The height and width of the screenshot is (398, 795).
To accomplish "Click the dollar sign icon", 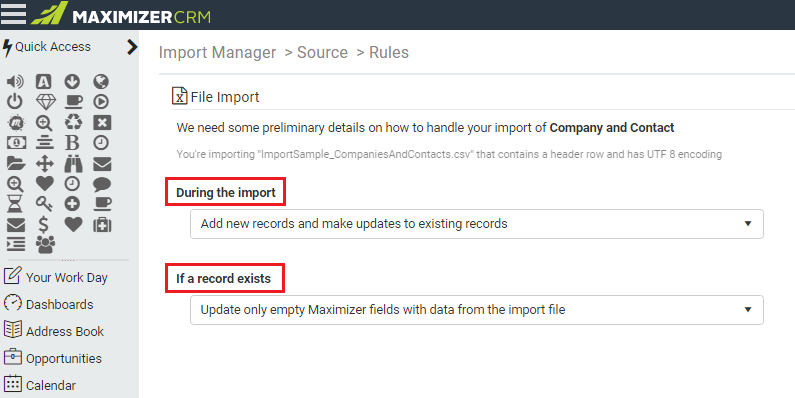I will 44,224.
